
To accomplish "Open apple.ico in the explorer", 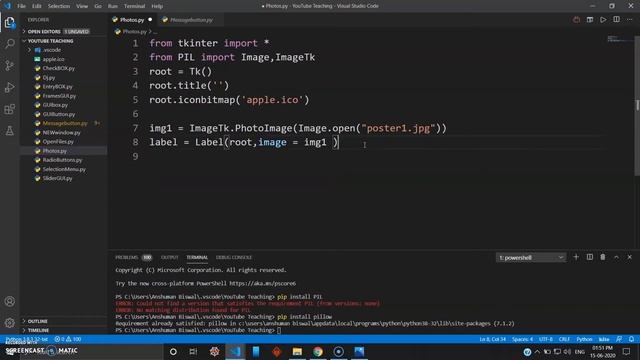I will [63, 59].
